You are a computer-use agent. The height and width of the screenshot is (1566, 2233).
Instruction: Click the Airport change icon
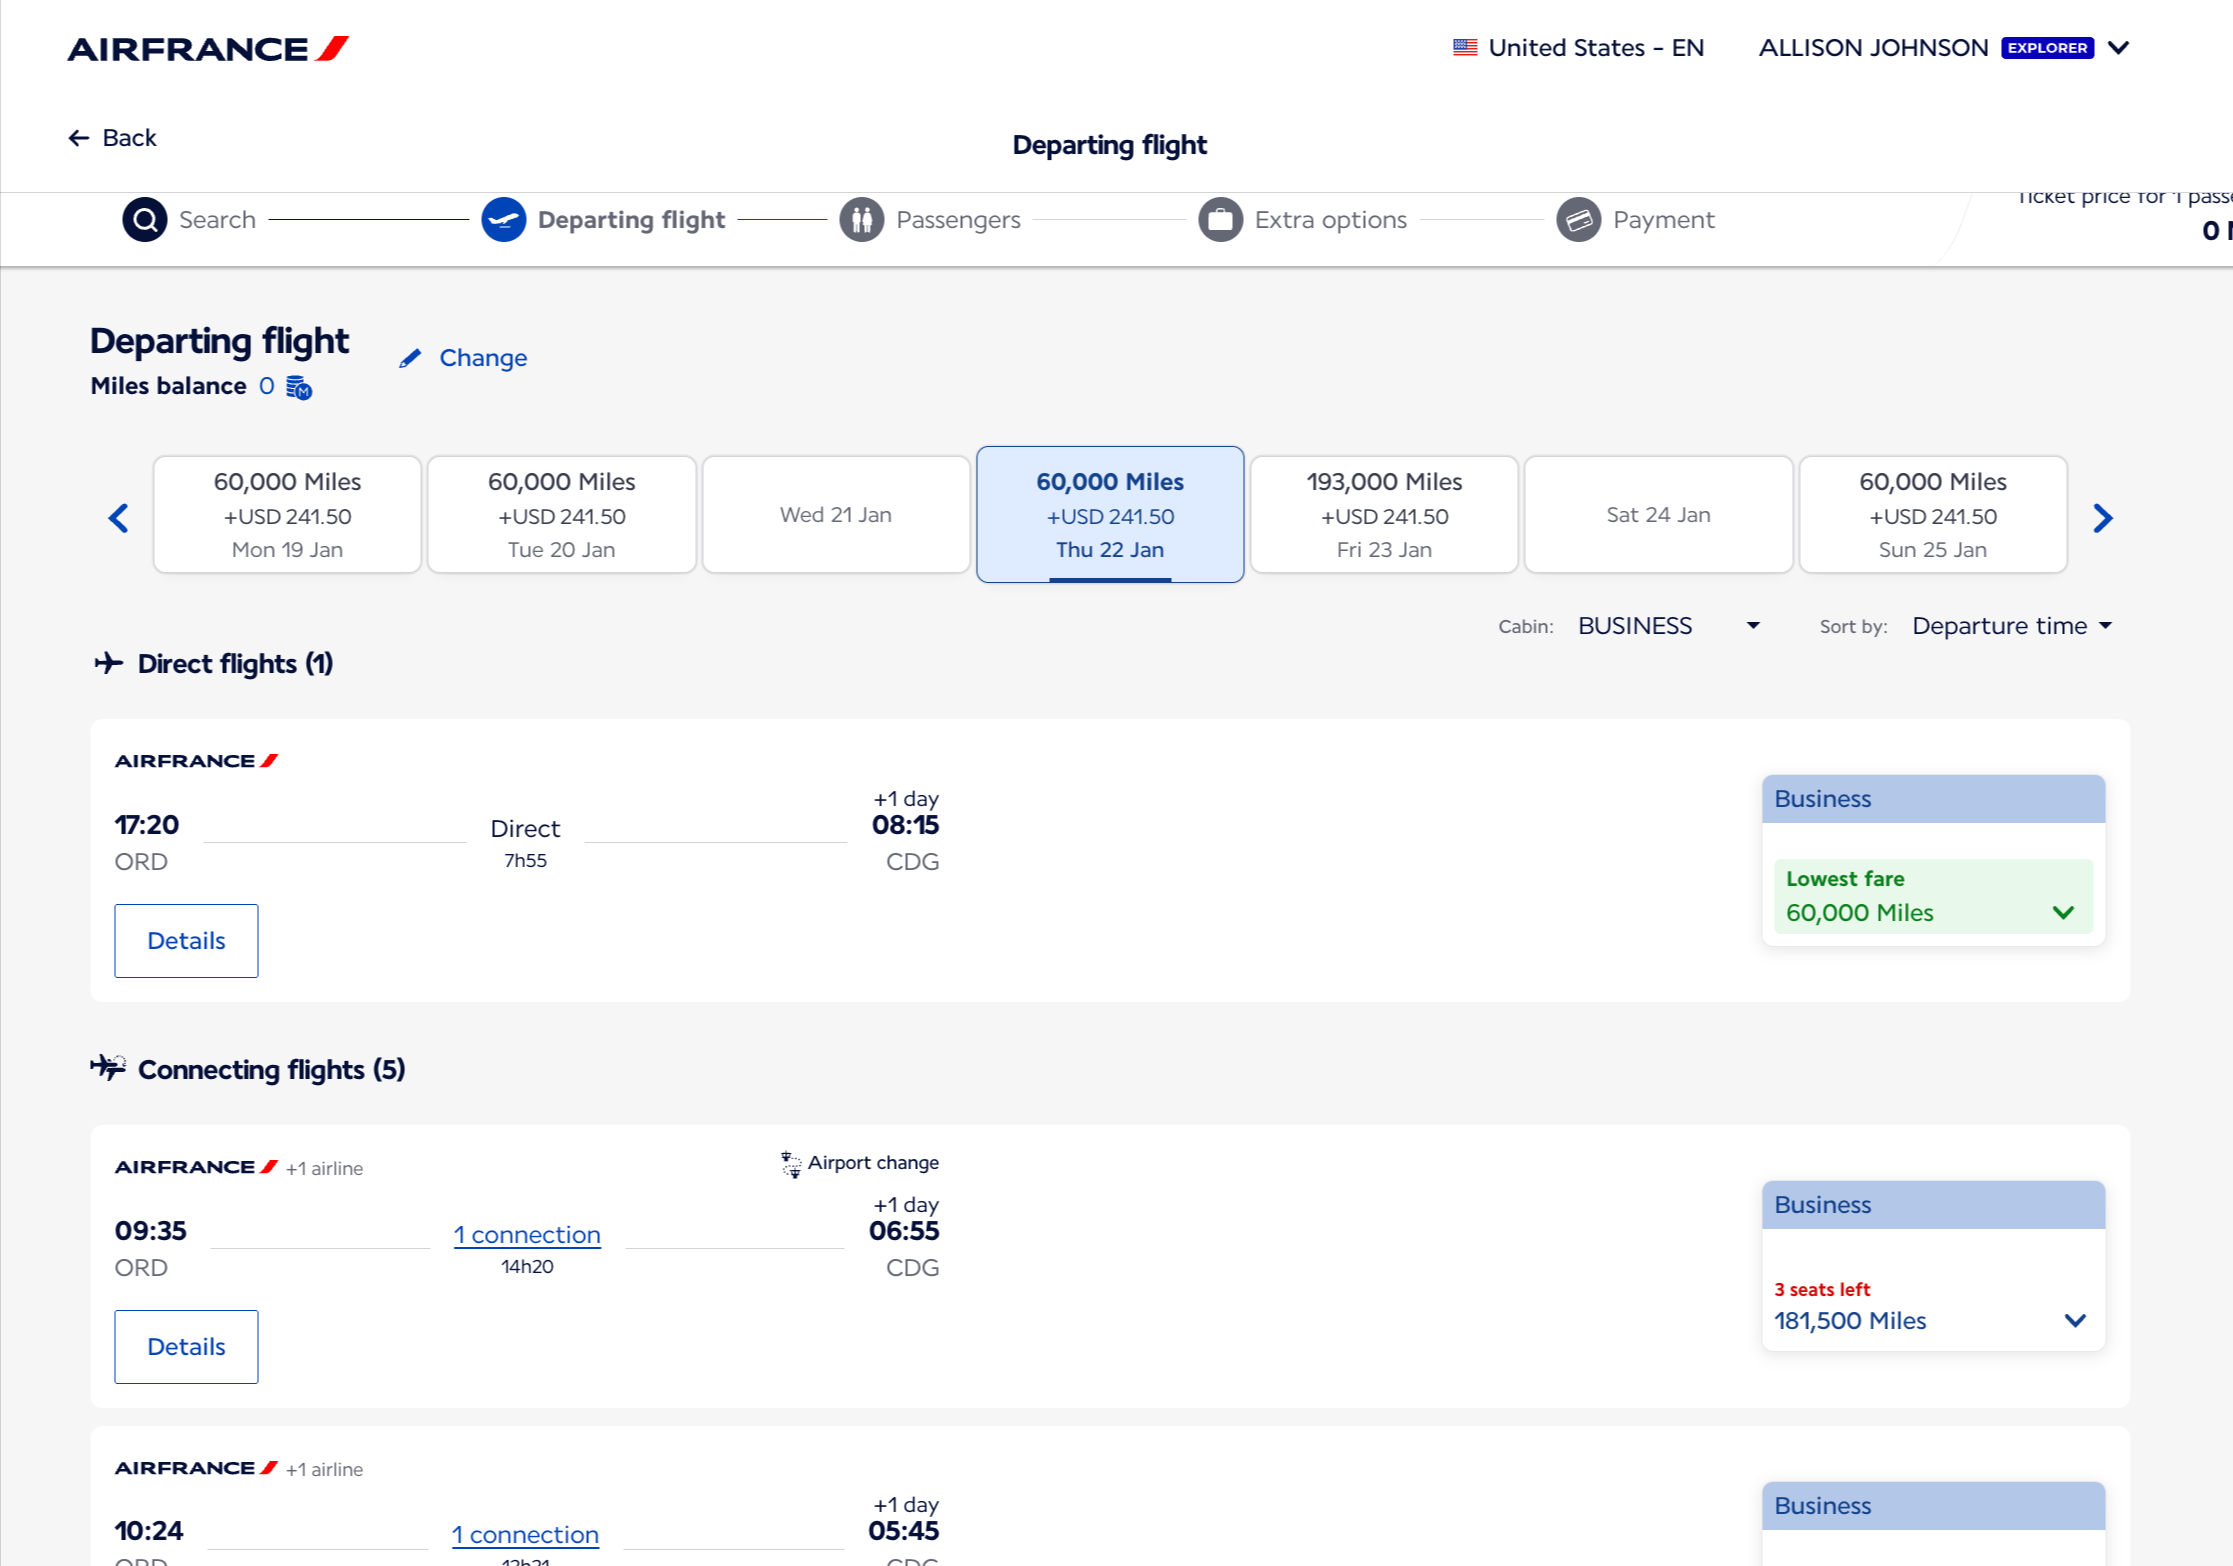coord(791,1164)
